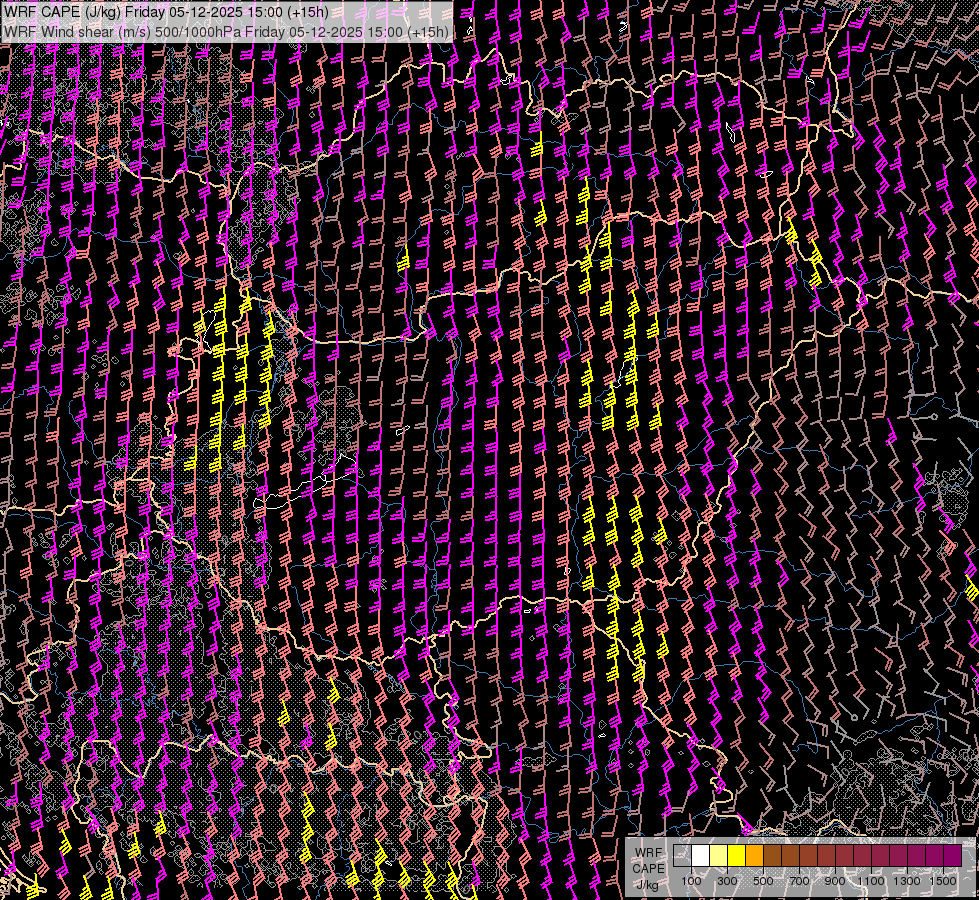
Task: Click the 1100 legend value
Action: (870, 881)
